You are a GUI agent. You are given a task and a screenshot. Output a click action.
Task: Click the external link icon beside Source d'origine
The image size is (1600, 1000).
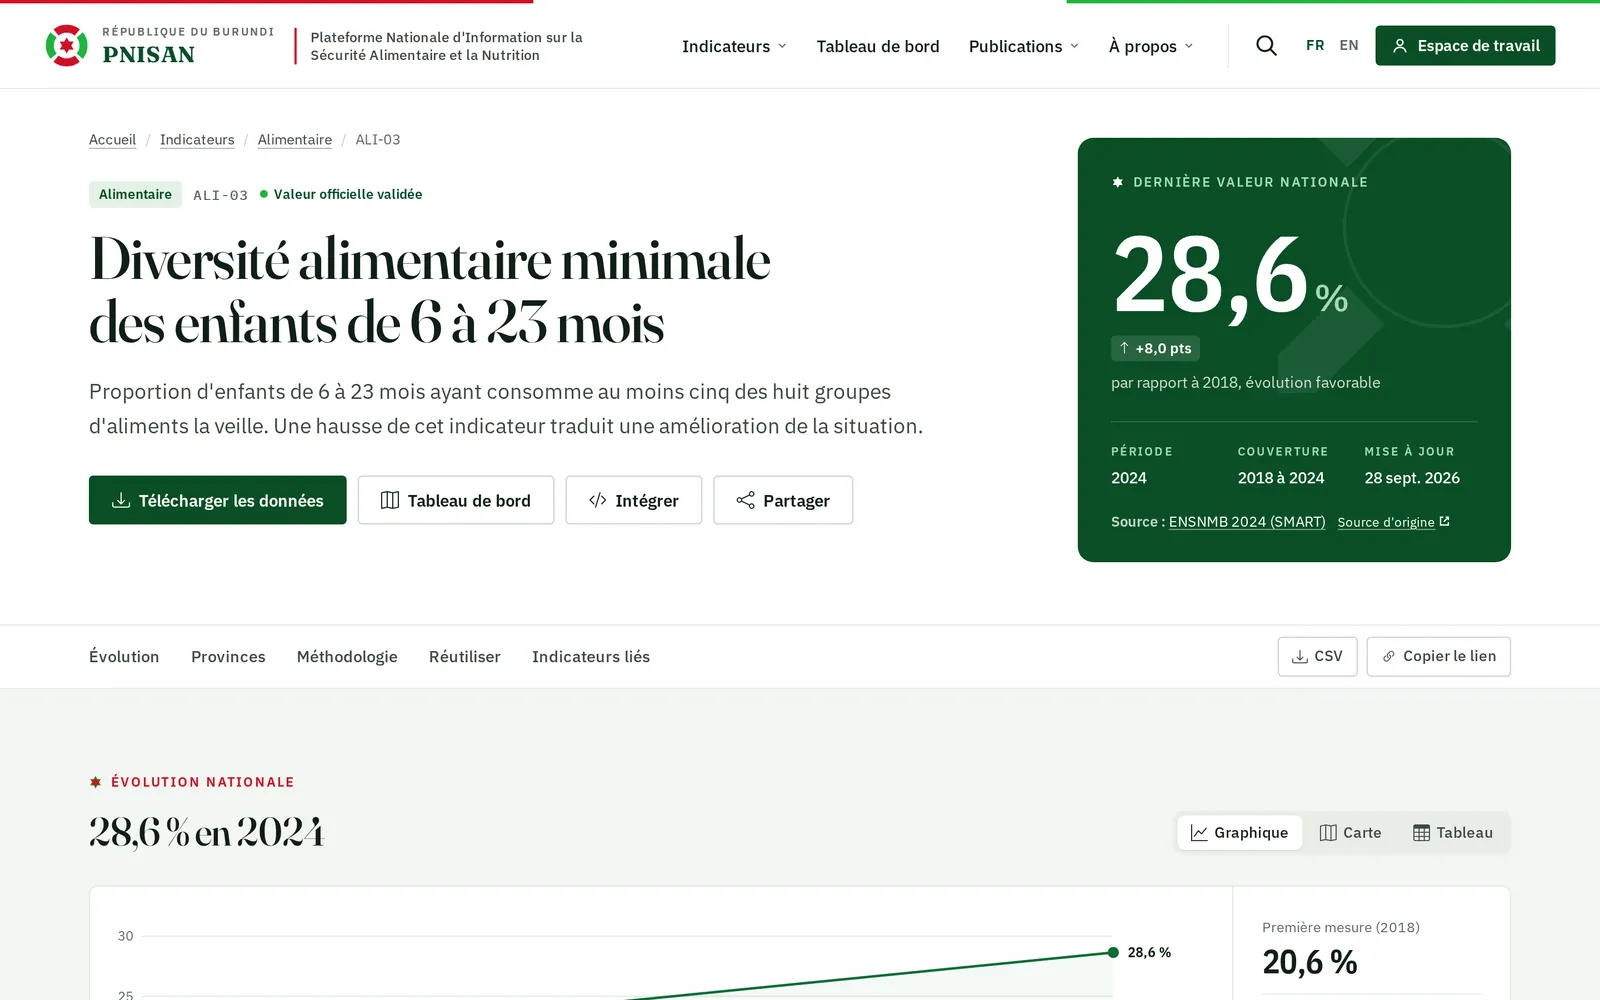click(x=1444, y=521)
